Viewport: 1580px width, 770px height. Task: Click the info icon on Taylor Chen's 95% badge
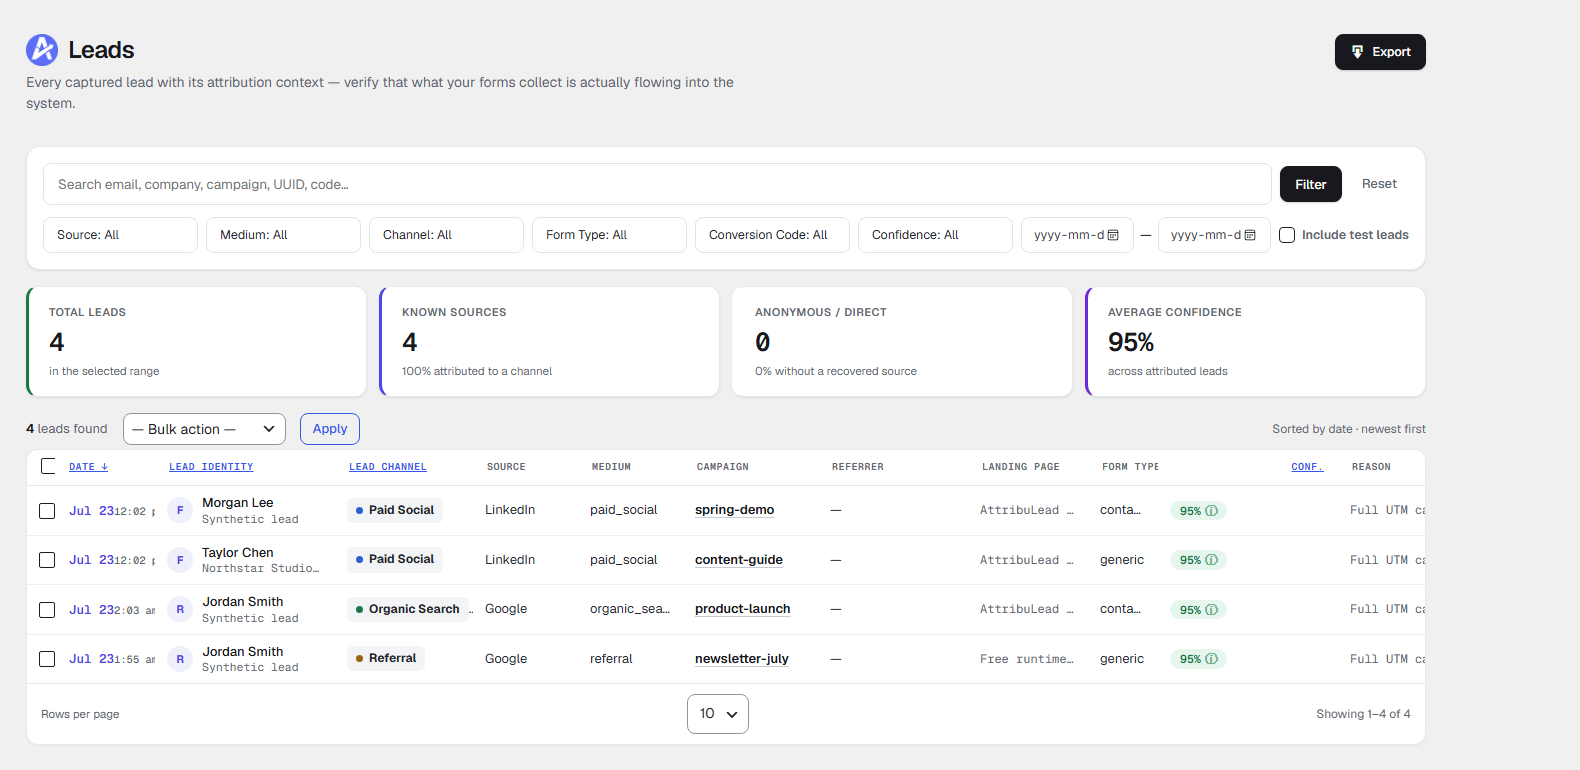[1212, 560]
